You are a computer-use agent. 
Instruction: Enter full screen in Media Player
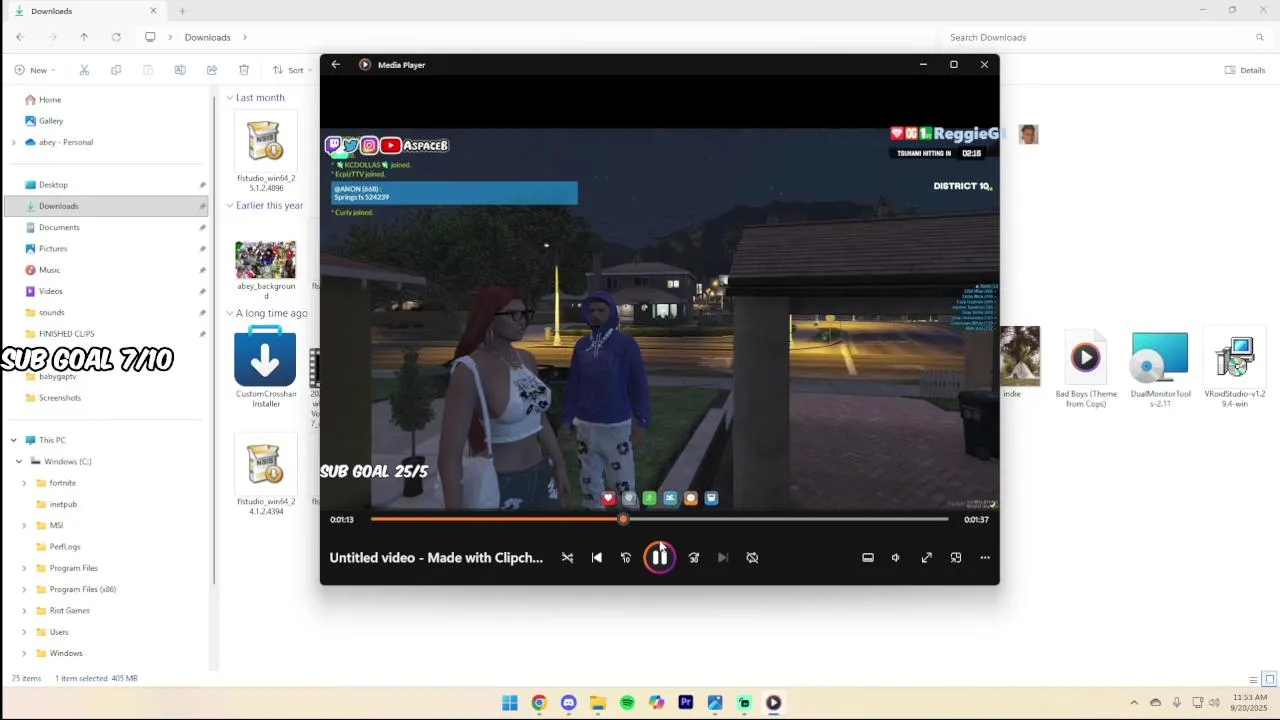[927, 558]
